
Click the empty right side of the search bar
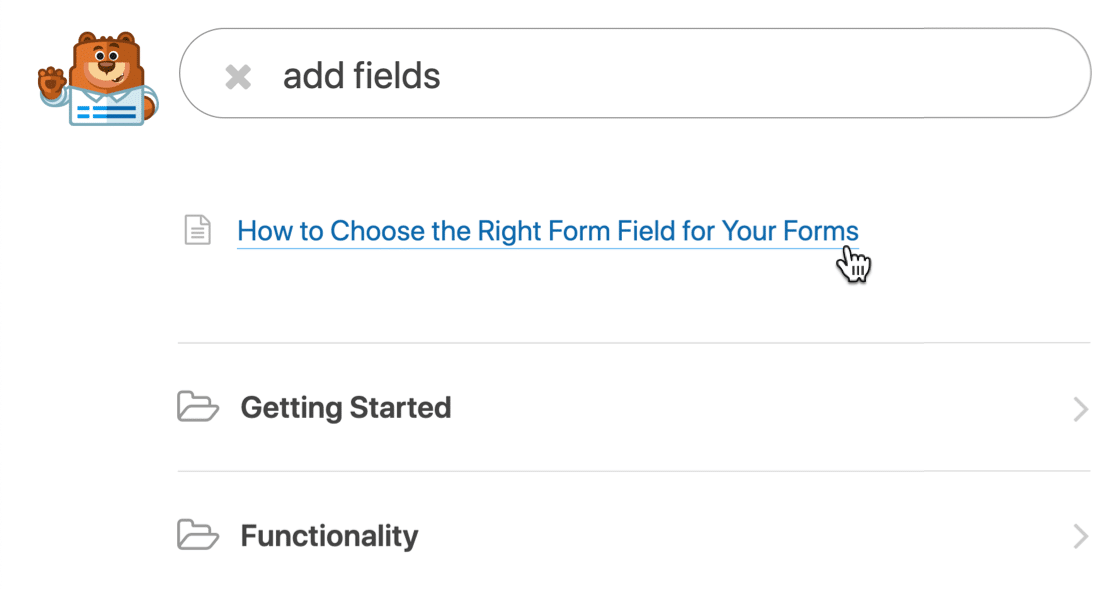(x=783, y=74)
